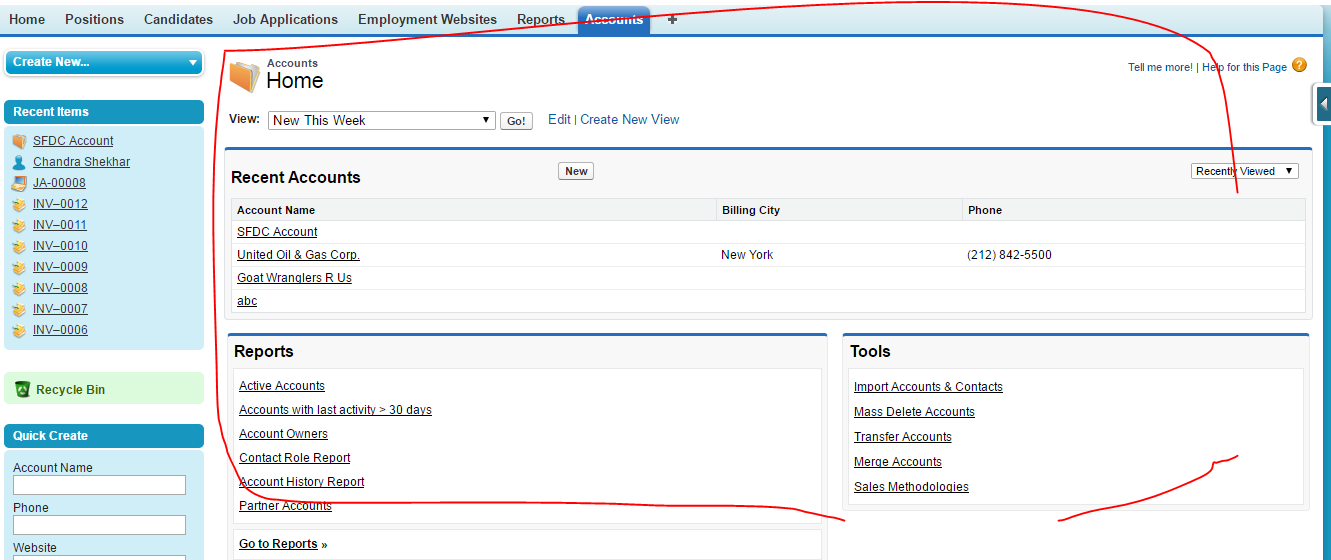The image size is (1331, 560).
Task: Open JA-00008 link in Recent Items
Action: 59,183
